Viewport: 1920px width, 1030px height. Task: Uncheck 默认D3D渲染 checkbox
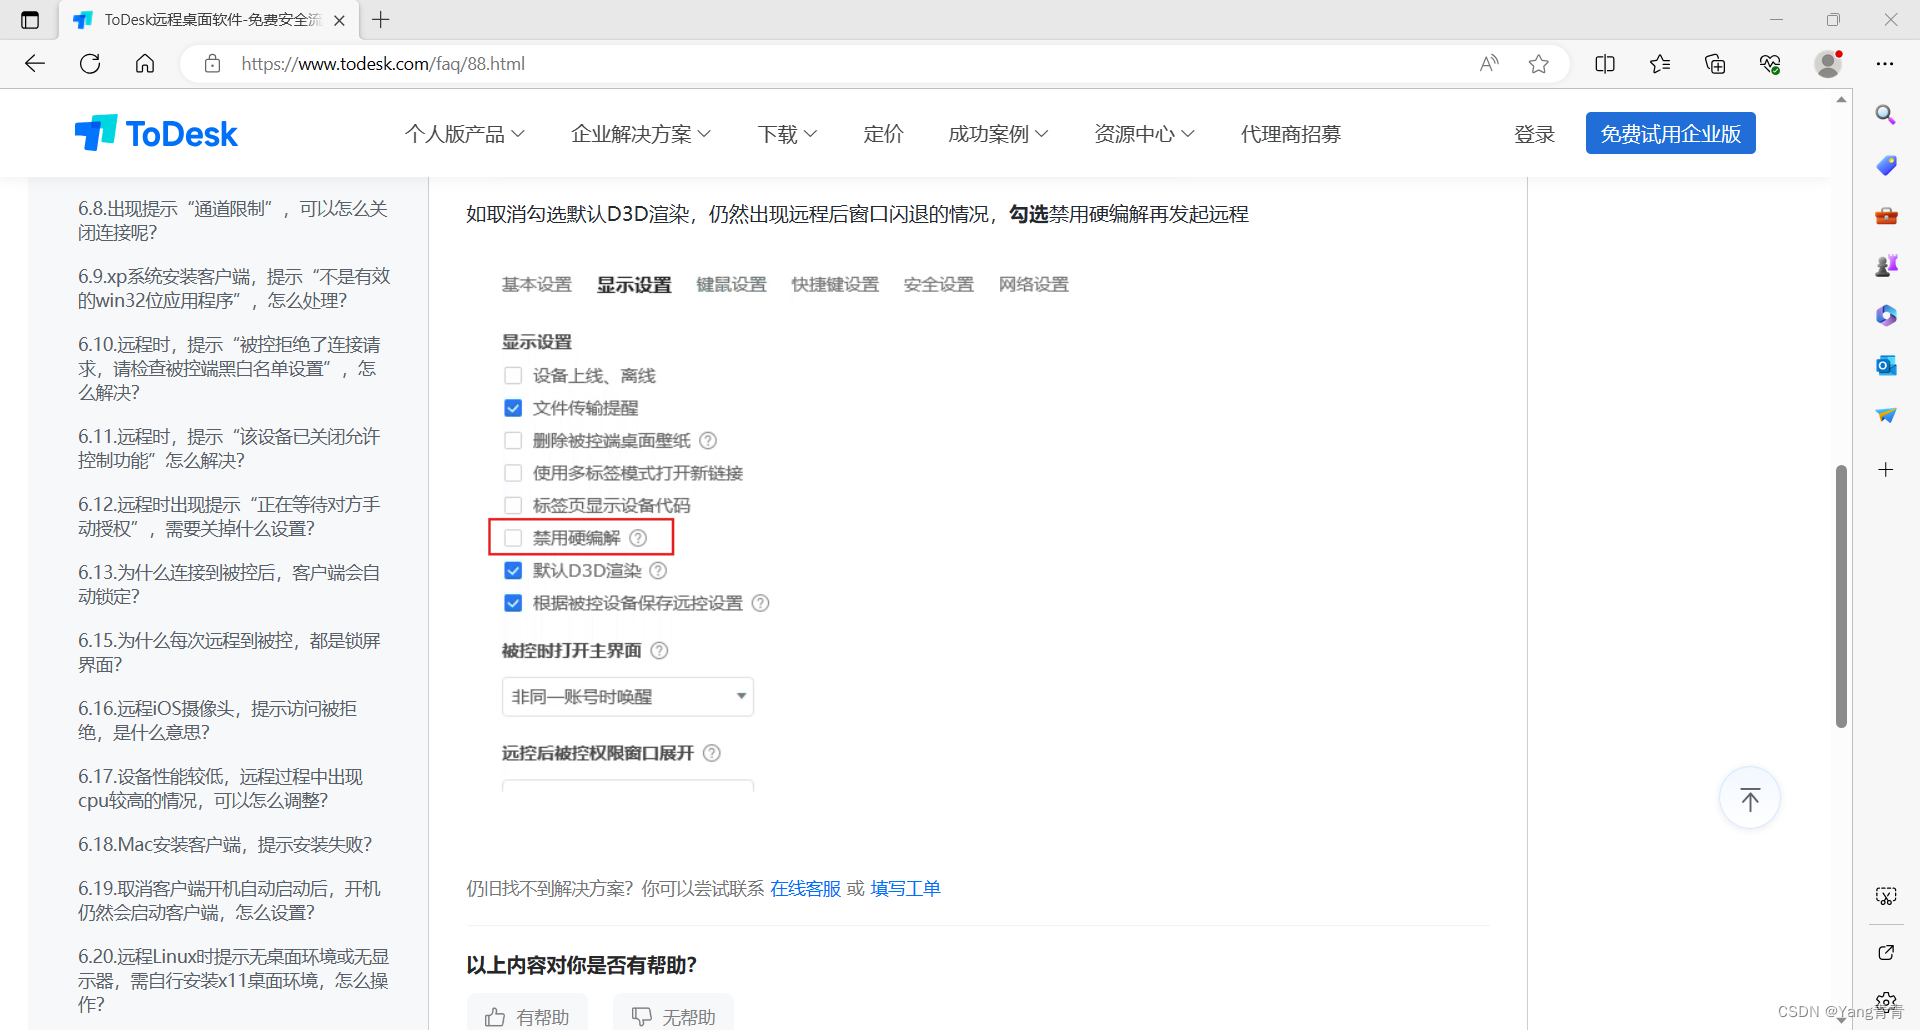tap(513, 571)
